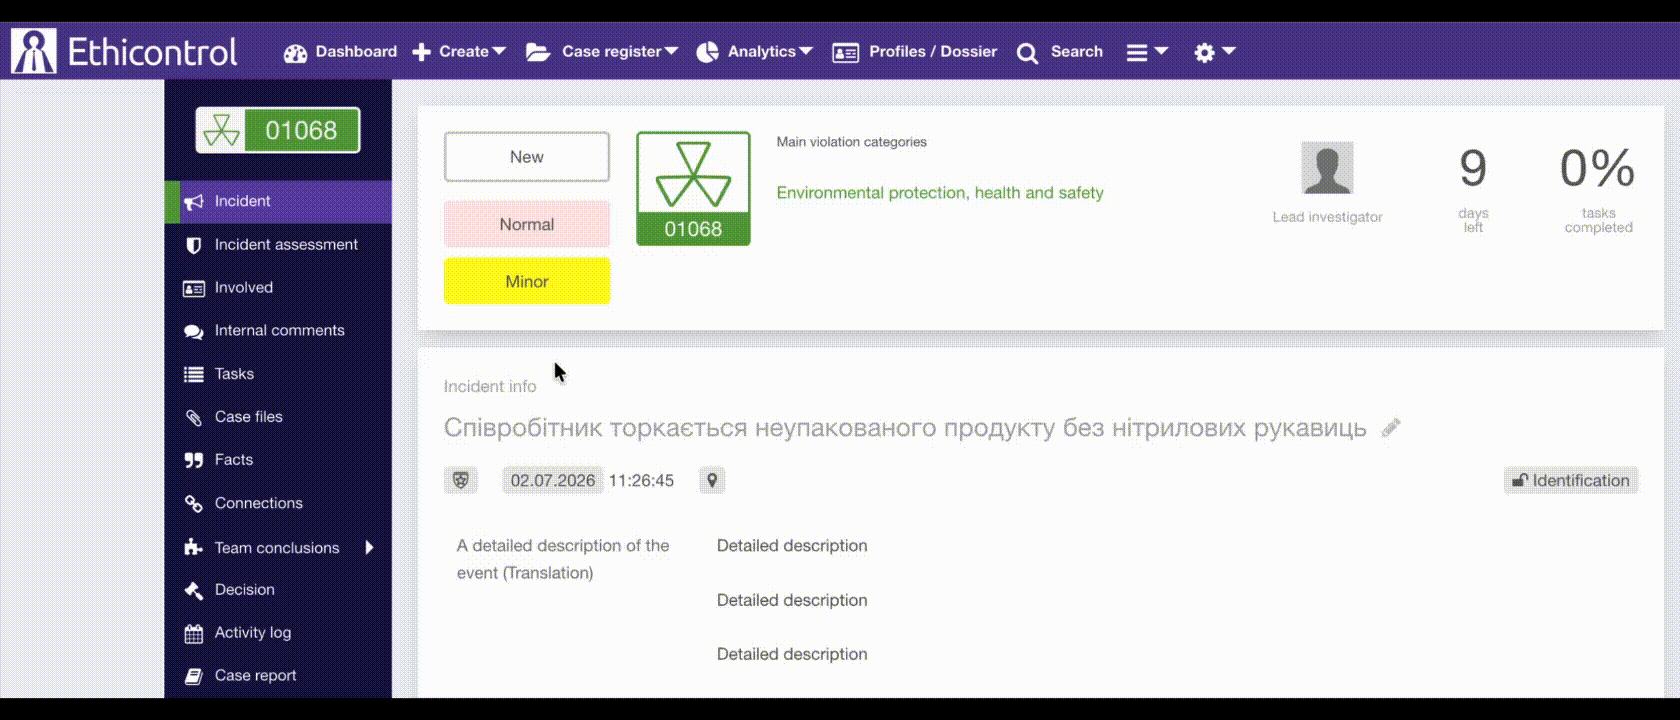Open the Analytics dropdown menu
This screenshot has width=1680, height=720.
(806, 51)
